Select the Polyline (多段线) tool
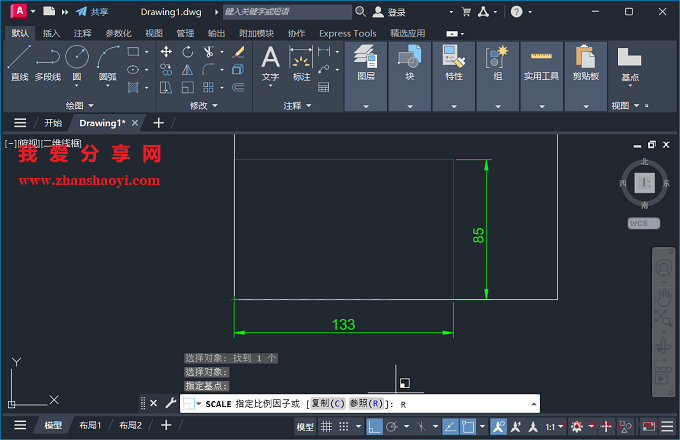Screen dimensions: 680x440 pyautogui.click(x=48, y=63)
